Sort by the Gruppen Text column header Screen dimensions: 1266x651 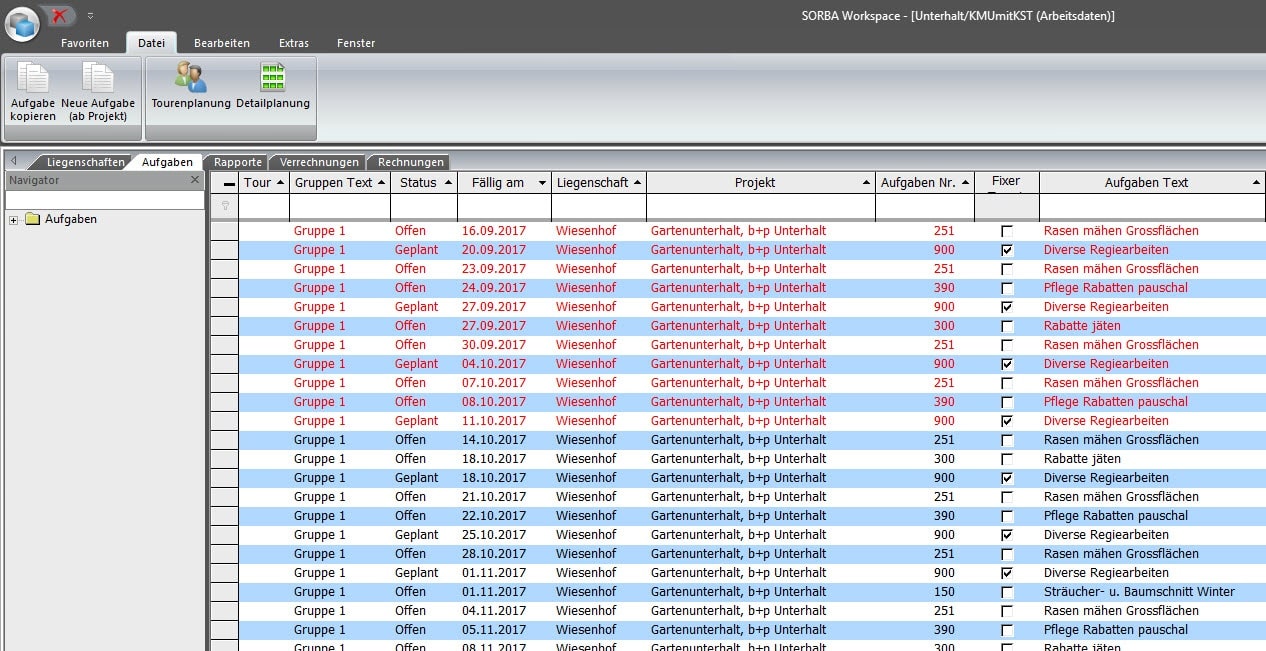[340, 182]
